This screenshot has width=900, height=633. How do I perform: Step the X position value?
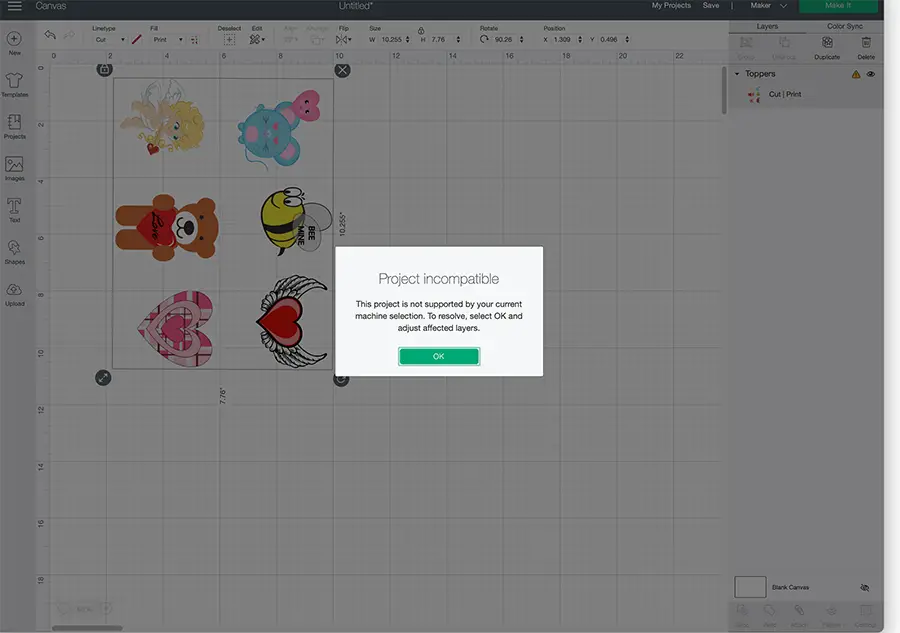click(x=580, y=40)
